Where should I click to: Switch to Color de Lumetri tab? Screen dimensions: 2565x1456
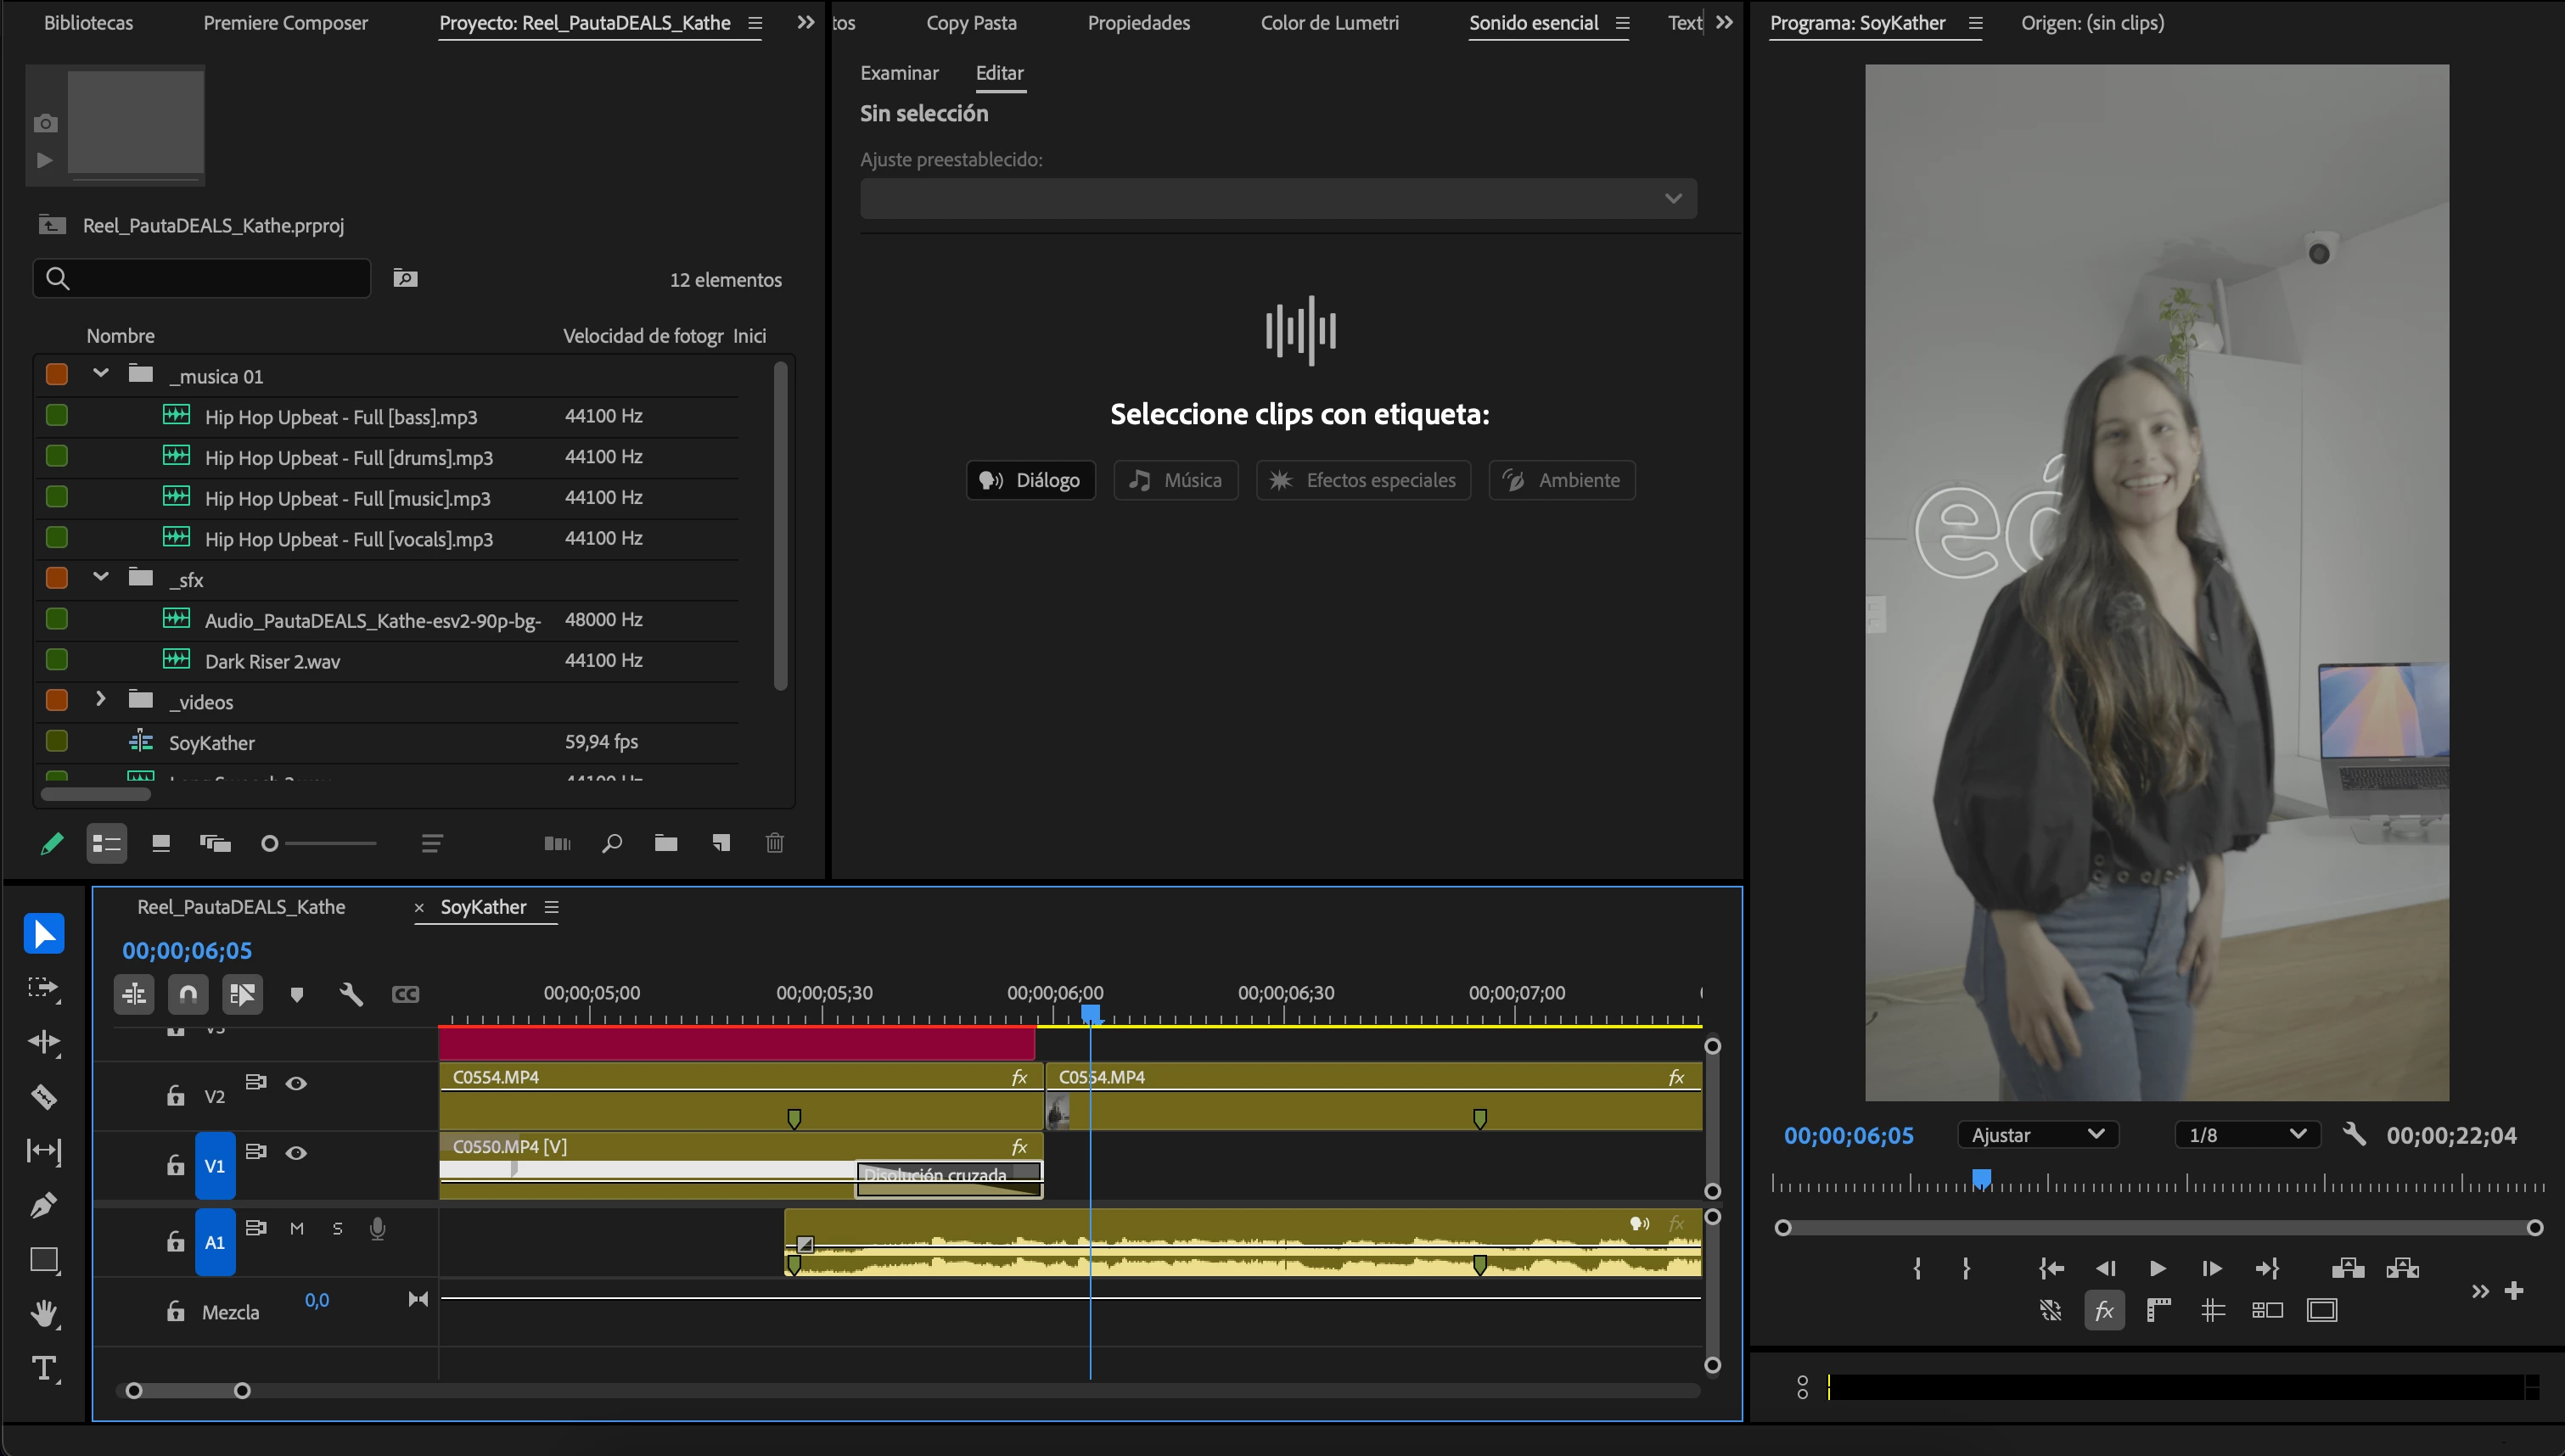[1329, 23]
